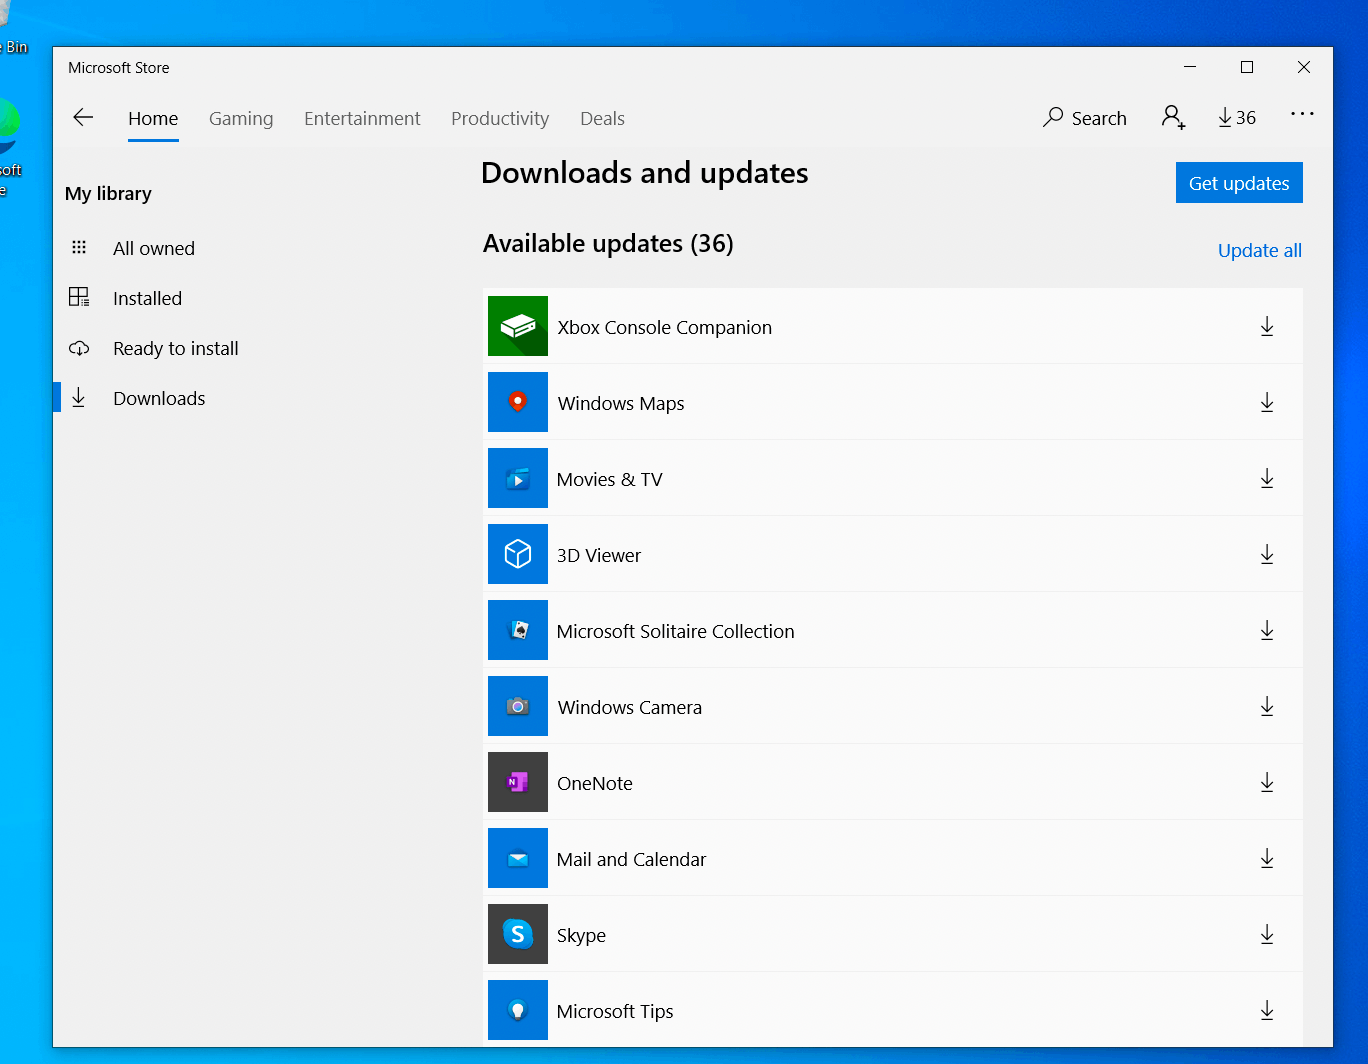
Task: Download the Microsoft Solitaire Collection update
Action: coord(1267,631)
